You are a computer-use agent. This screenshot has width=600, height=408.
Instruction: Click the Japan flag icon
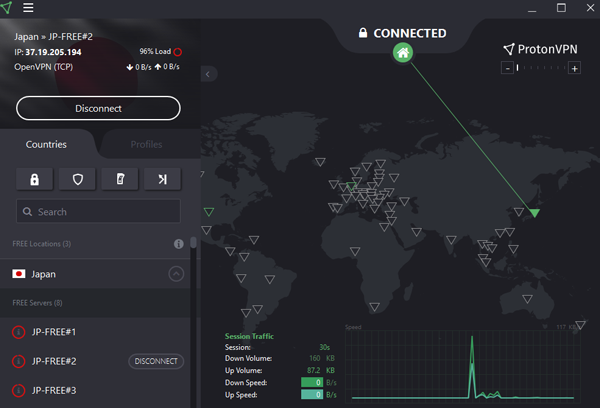(19, 274)
